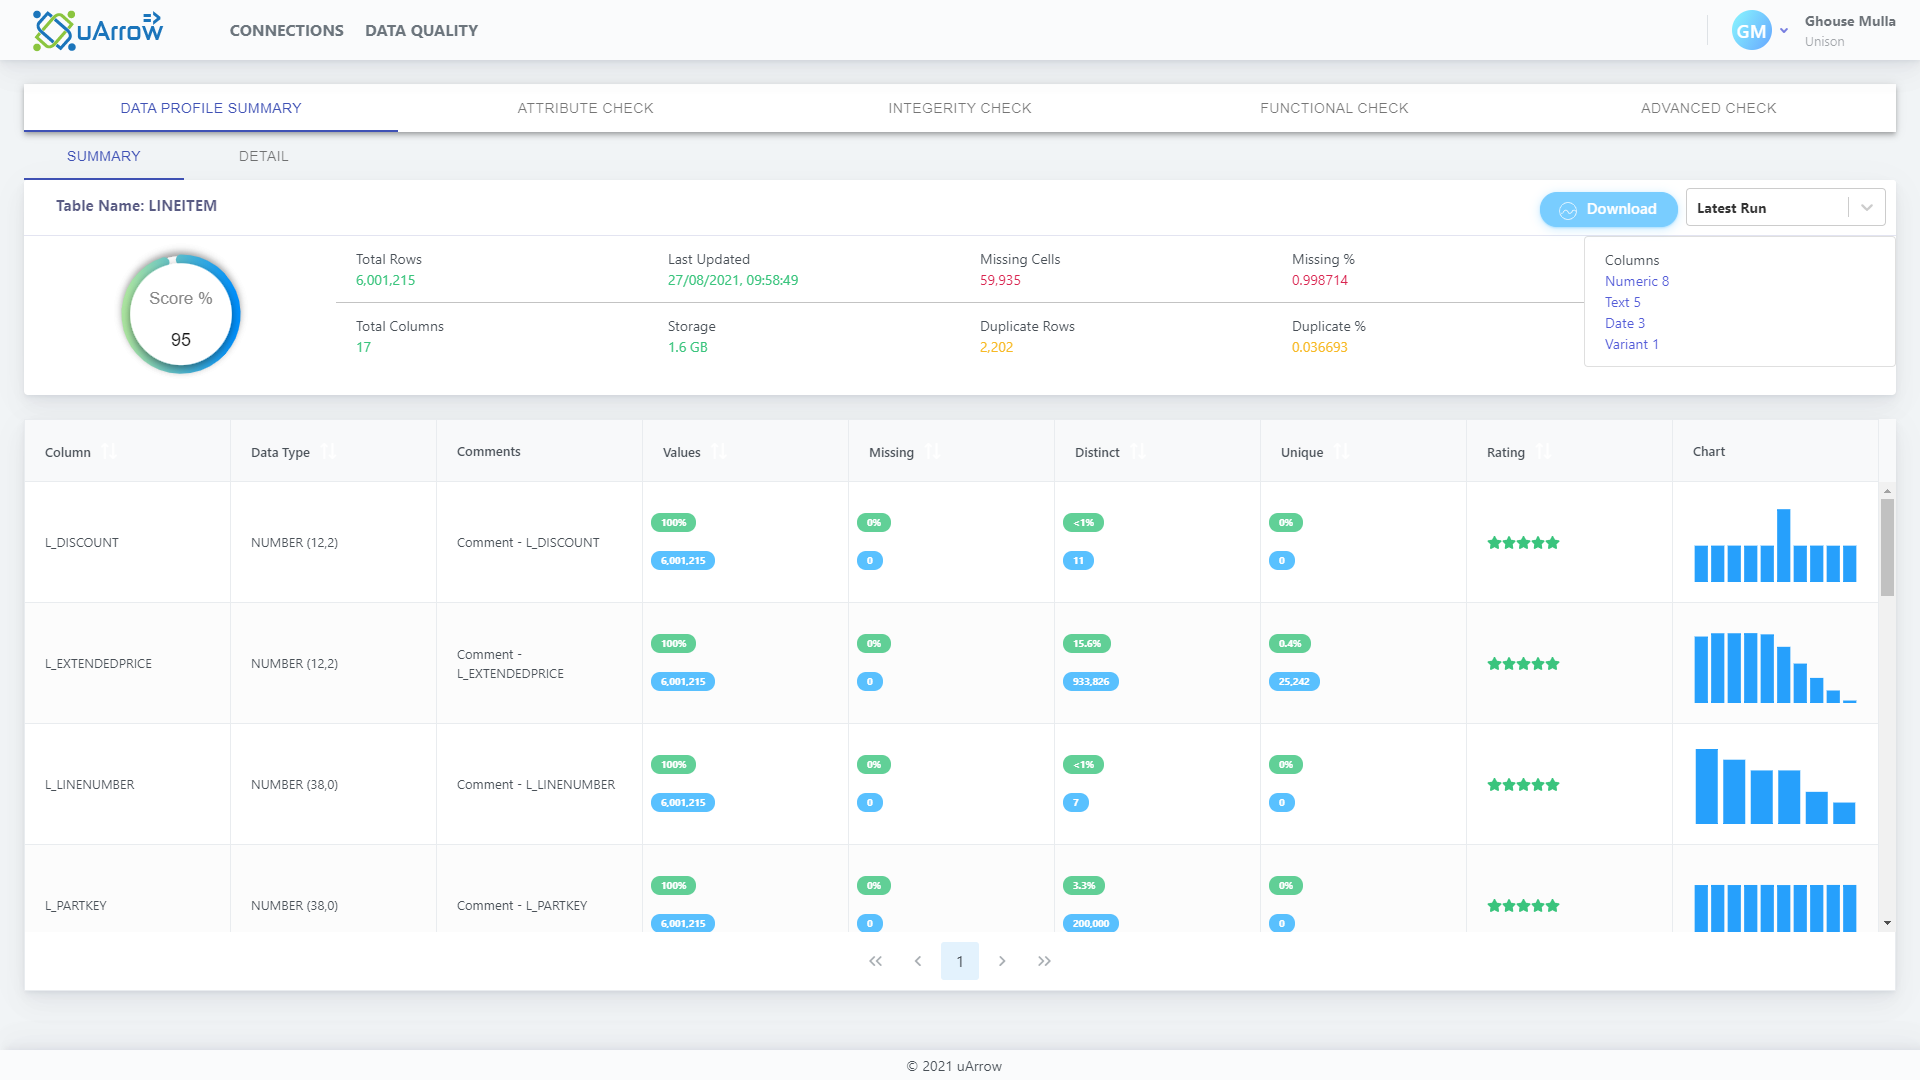Open the DATA QUALITY menu
The width and height of the screenshot is (1920, 1080).
click(421, 31)
